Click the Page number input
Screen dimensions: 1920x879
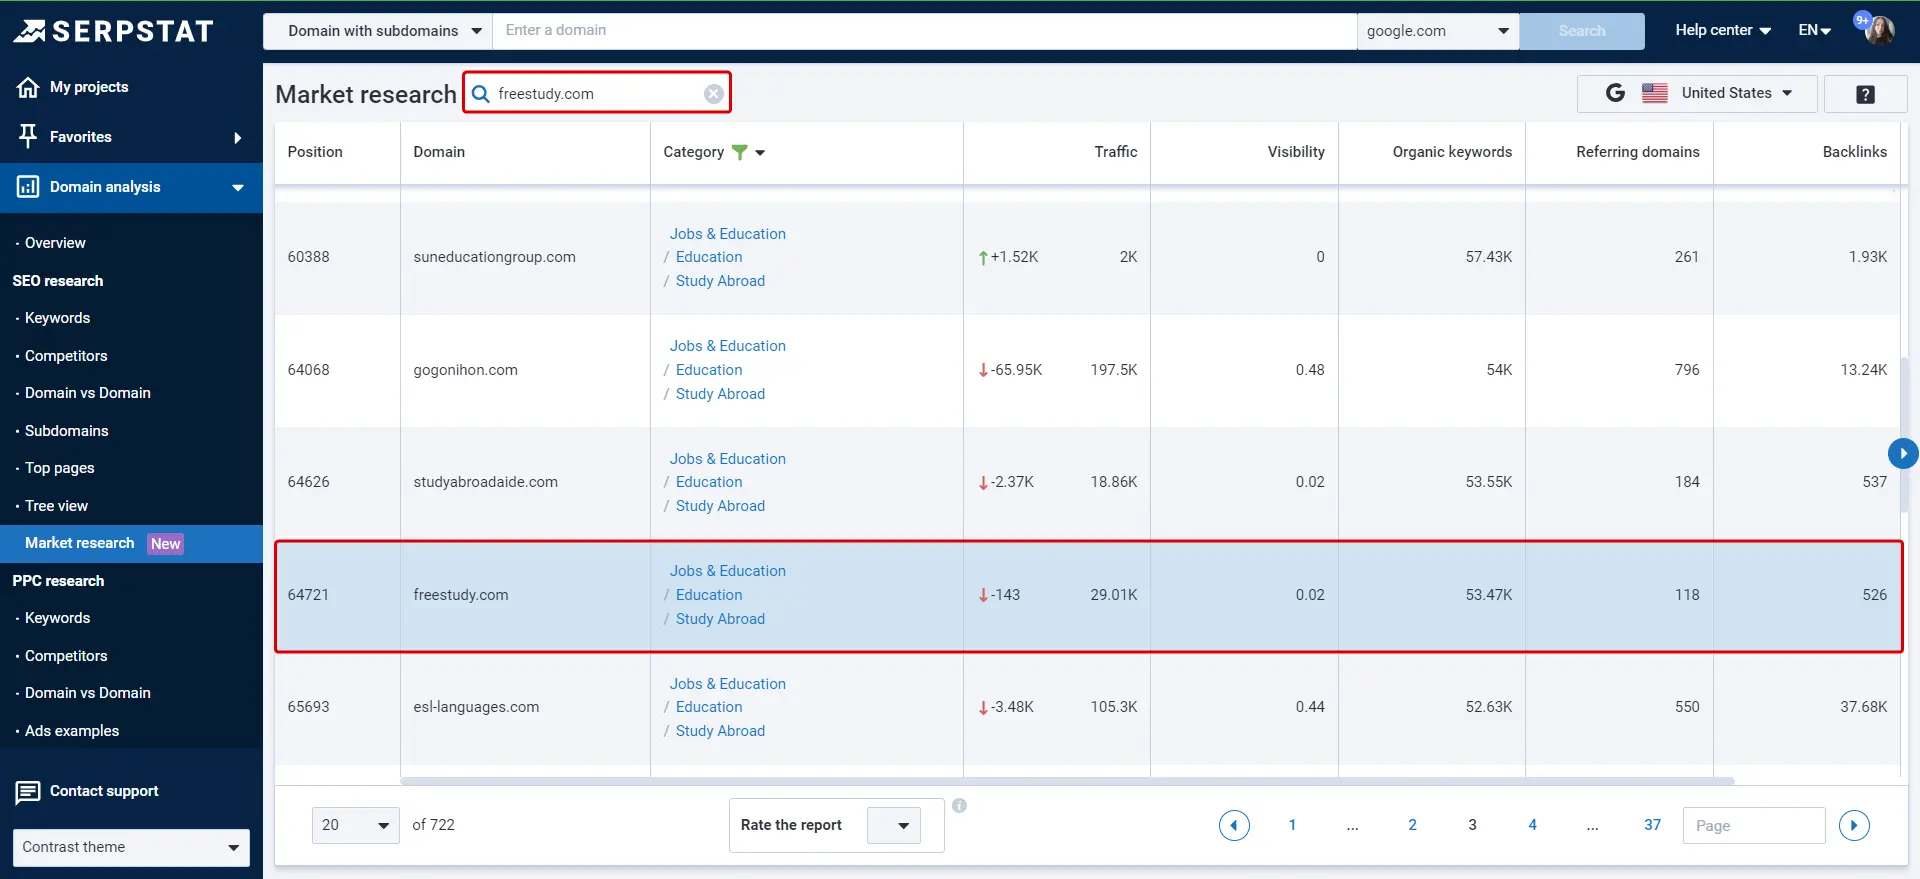point(1754,825)
